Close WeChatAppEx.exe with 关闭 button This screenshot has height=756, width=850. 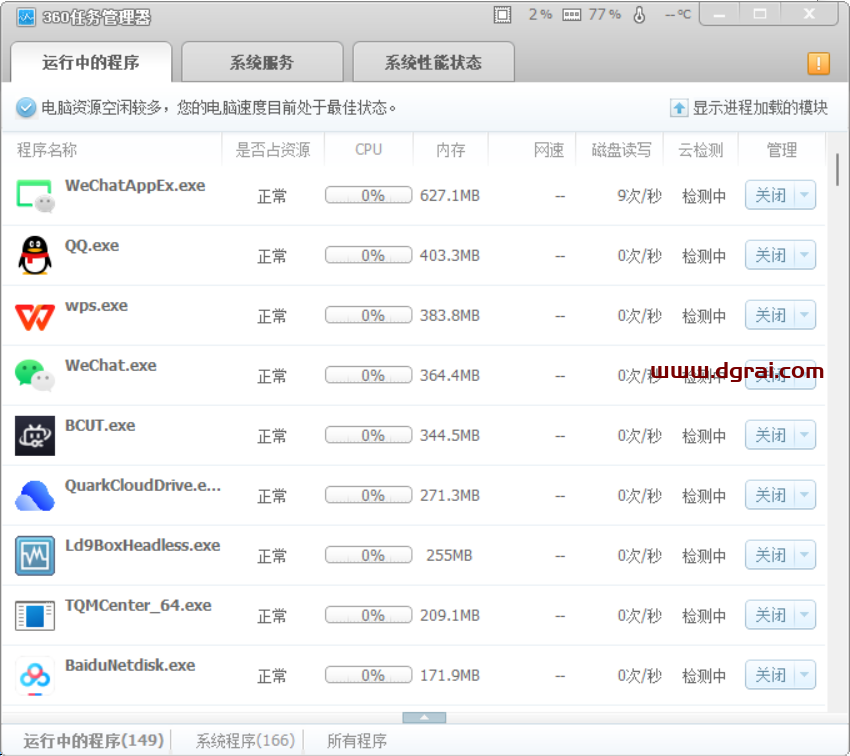tap(770, 195)
